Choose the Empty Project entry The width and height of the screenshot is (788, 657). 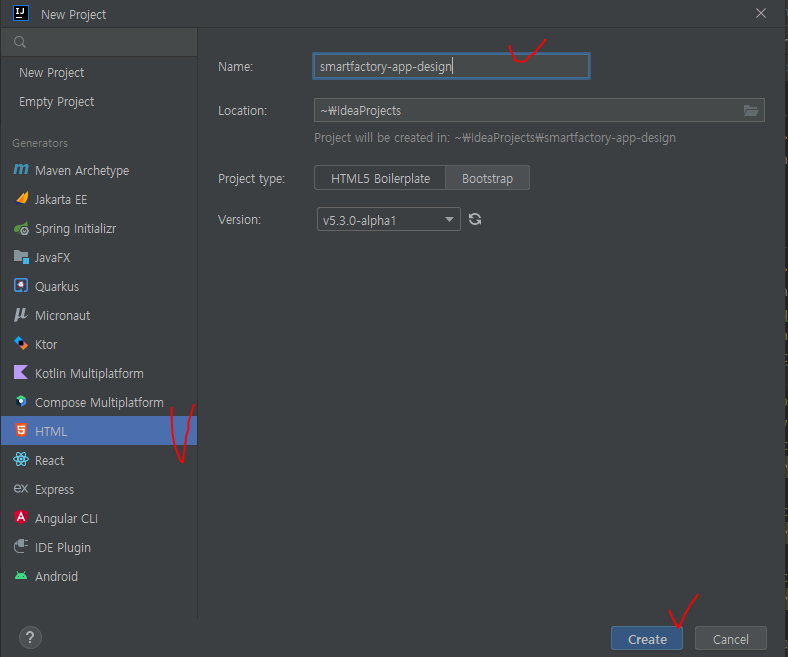56,102
